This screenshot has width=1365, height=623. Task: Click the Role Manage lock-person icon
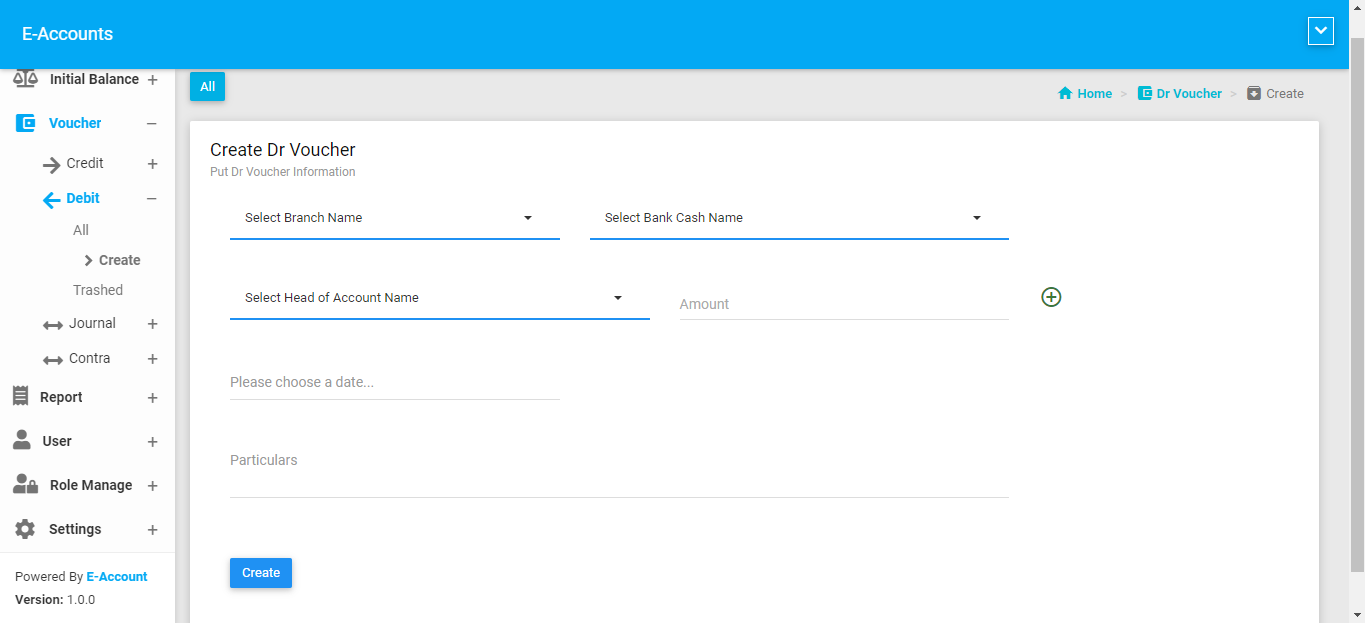(25, 485)
